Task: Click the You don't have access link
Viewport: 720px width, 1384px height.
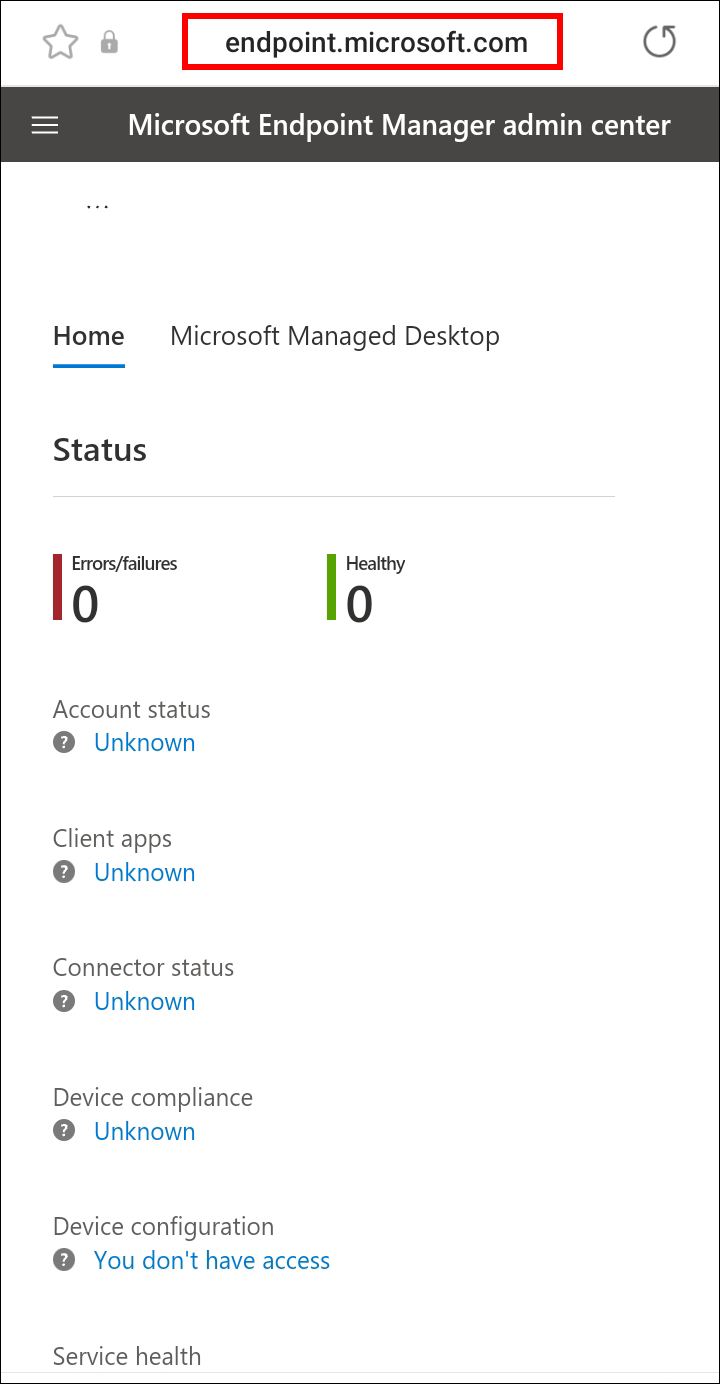Action: pyautogui.click(x=212, y=1260)
